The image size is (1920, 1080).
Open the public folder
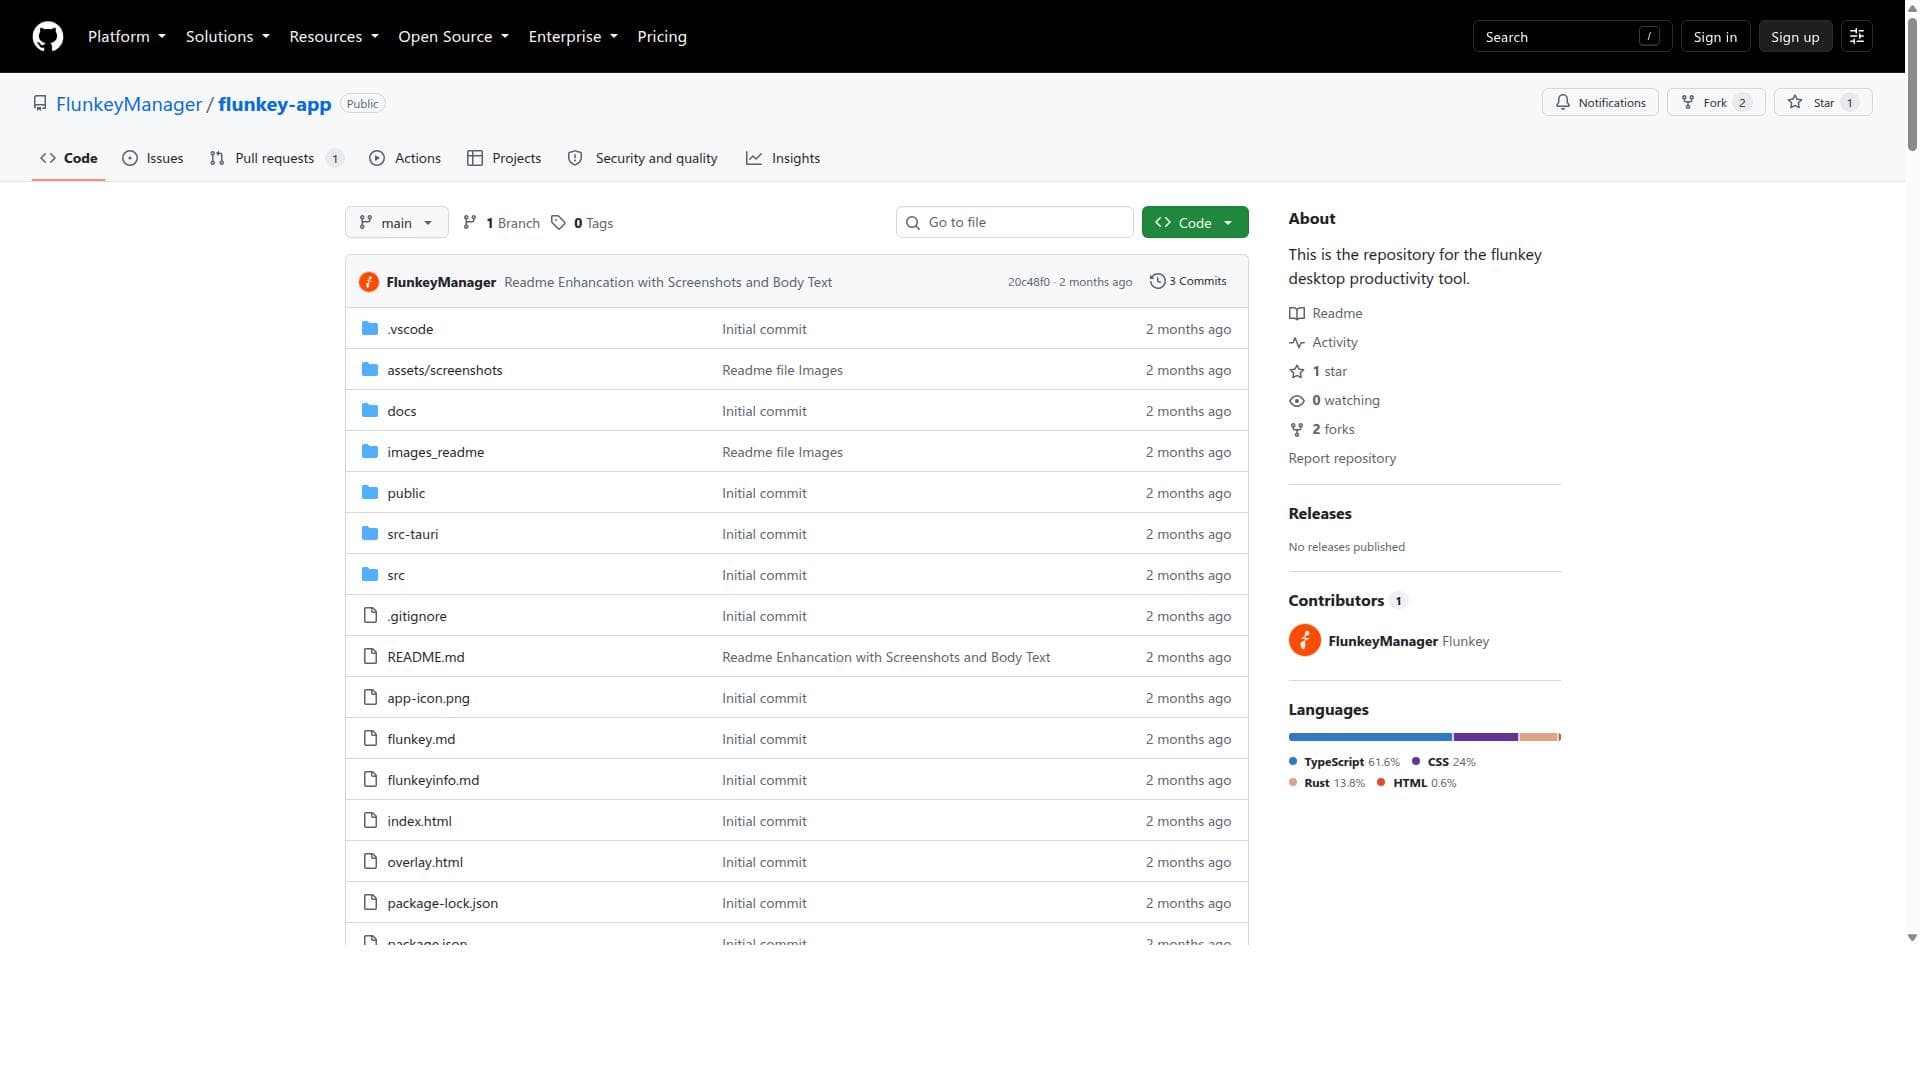pyautogui.click(x=406, y=494)
